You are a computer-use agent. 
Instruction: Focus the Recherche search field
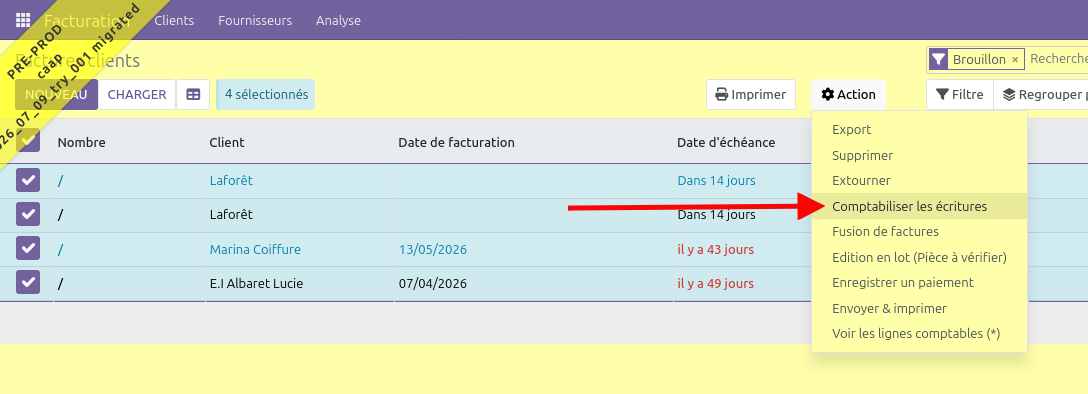click(1057, 60)
